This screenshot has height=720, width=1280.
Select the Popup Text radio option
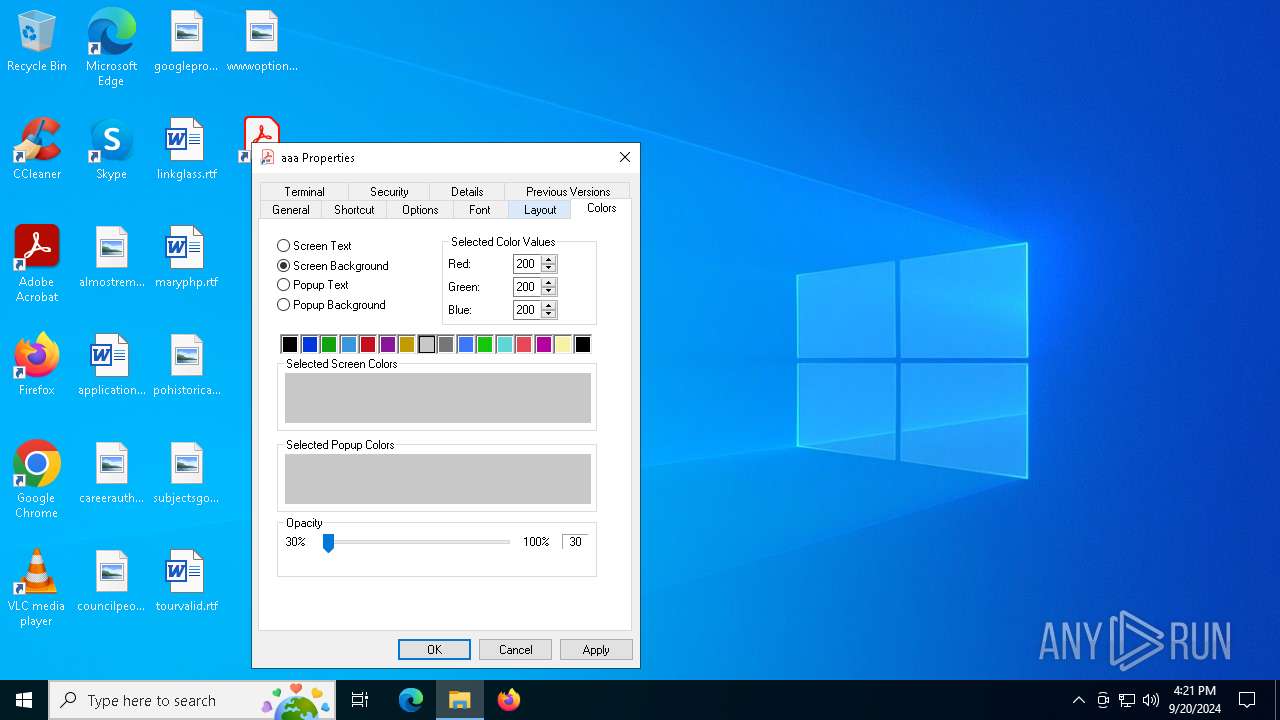(x=313, y=285)
